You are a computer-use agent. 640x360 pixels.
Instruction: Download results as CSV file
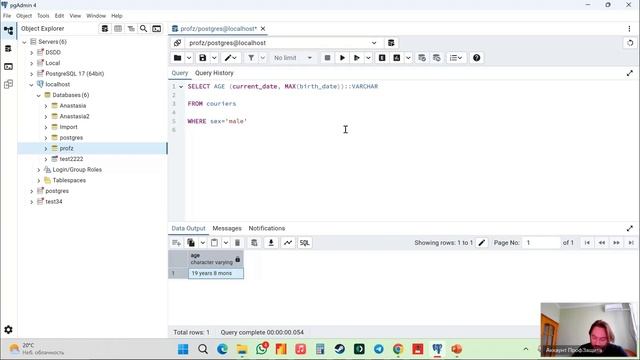(x=271, y=243)
